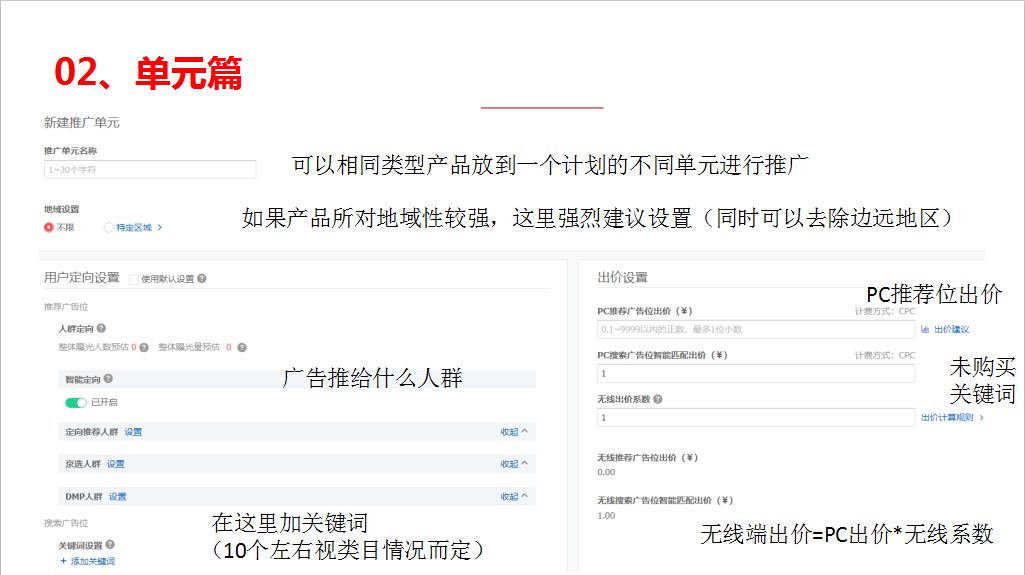Click the 搜索广告位 label
The width and height of the screenshot is (1025, 575).
pyautogui.click(x=66, y=523)
